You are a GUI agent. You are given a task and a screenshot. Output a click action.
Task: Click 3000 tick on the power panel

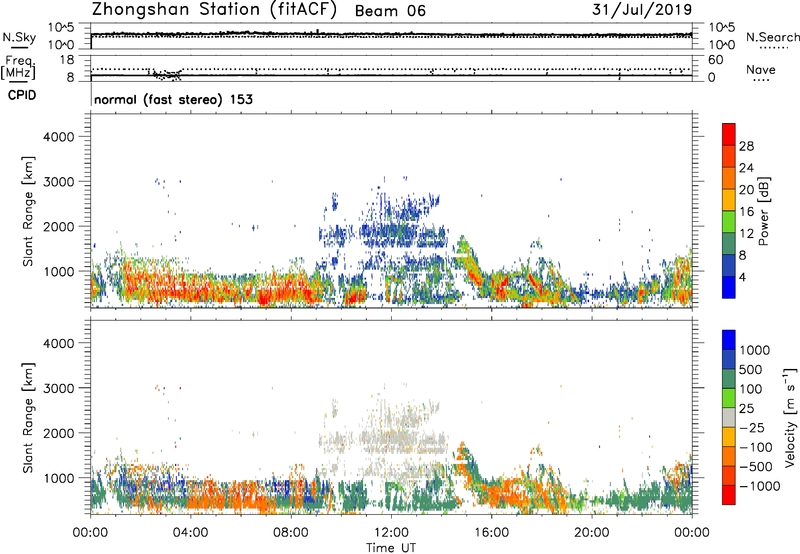pos(58,182)
